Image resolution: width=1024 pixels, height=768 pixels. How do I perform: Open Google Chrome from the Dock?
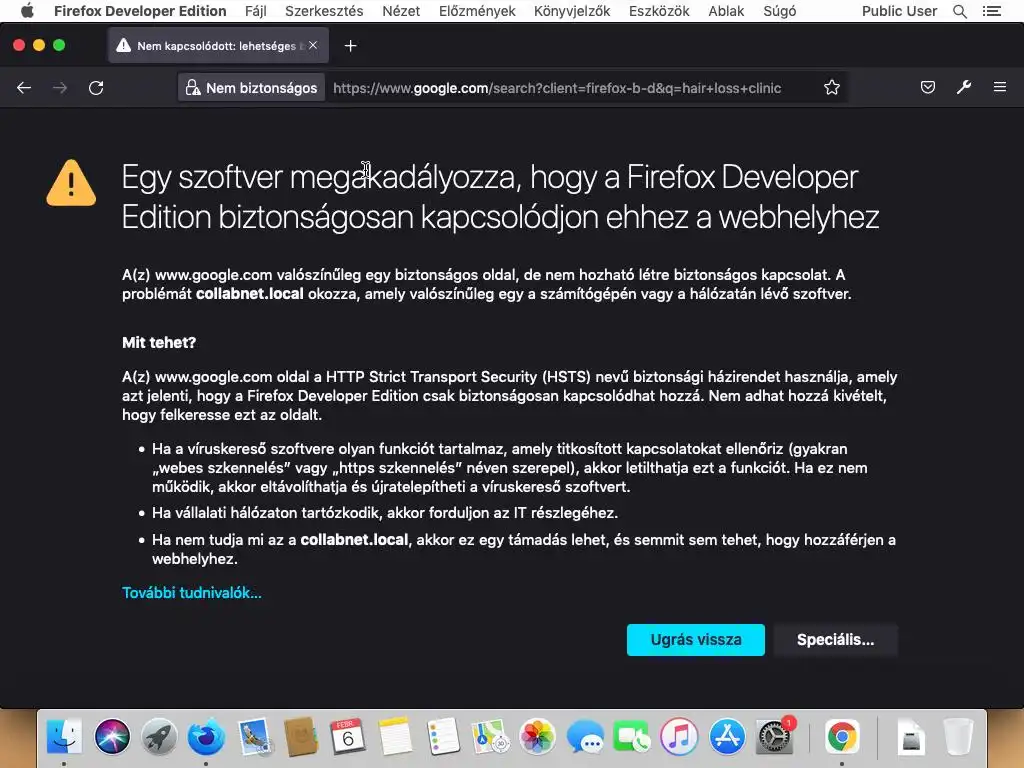pyautogui.click(x=842, y=737)
